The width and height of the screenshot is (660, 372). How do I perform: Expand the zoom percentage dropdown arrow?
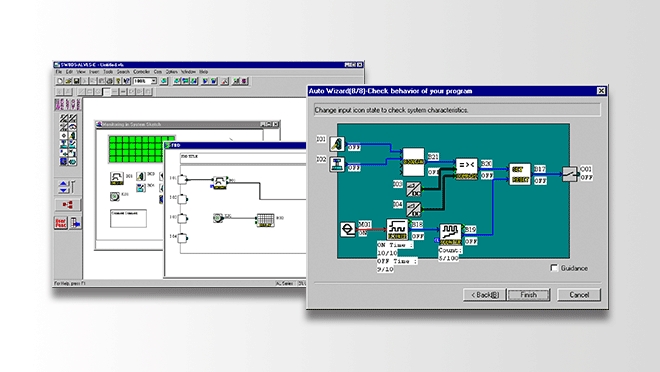pos(154,81)
